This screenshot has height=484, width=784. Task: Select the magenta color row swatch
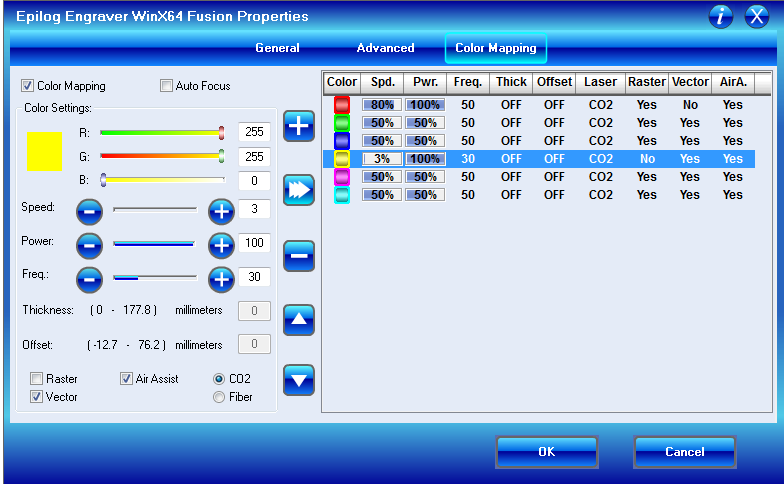pyautogui.click(x=342, y=177)
